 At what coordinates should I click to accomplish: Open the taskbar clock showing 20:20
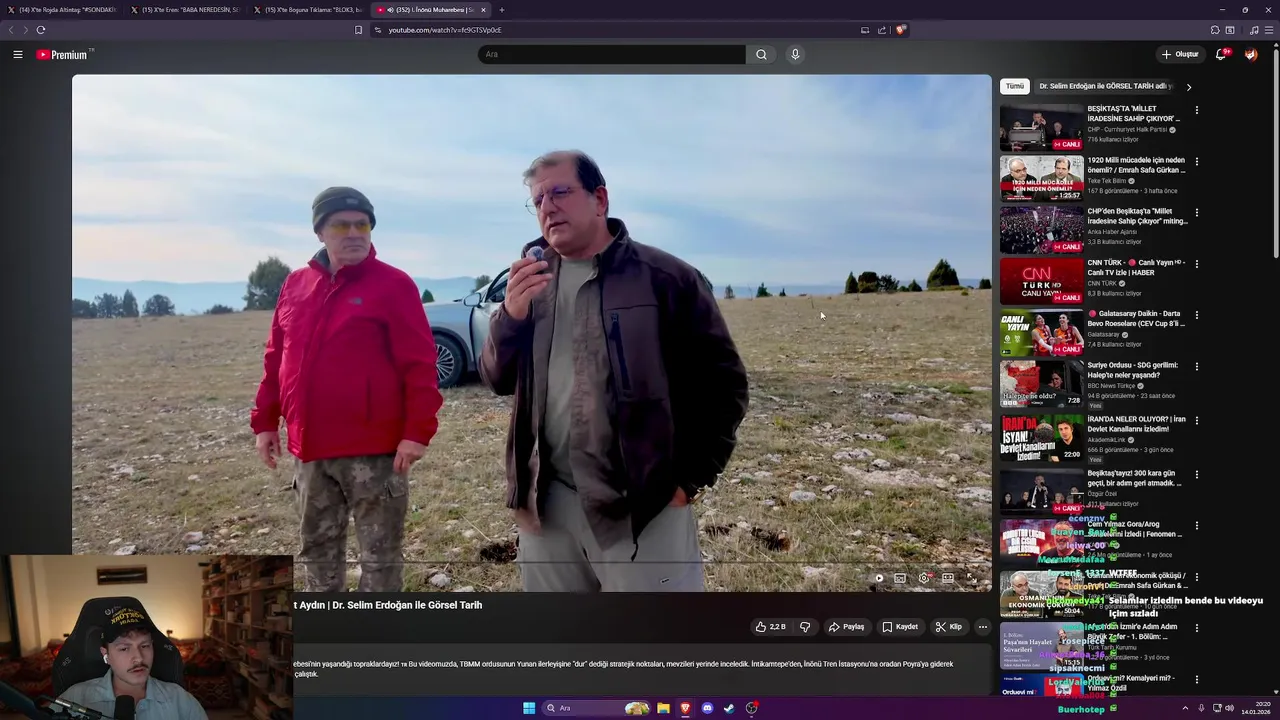1254,708
